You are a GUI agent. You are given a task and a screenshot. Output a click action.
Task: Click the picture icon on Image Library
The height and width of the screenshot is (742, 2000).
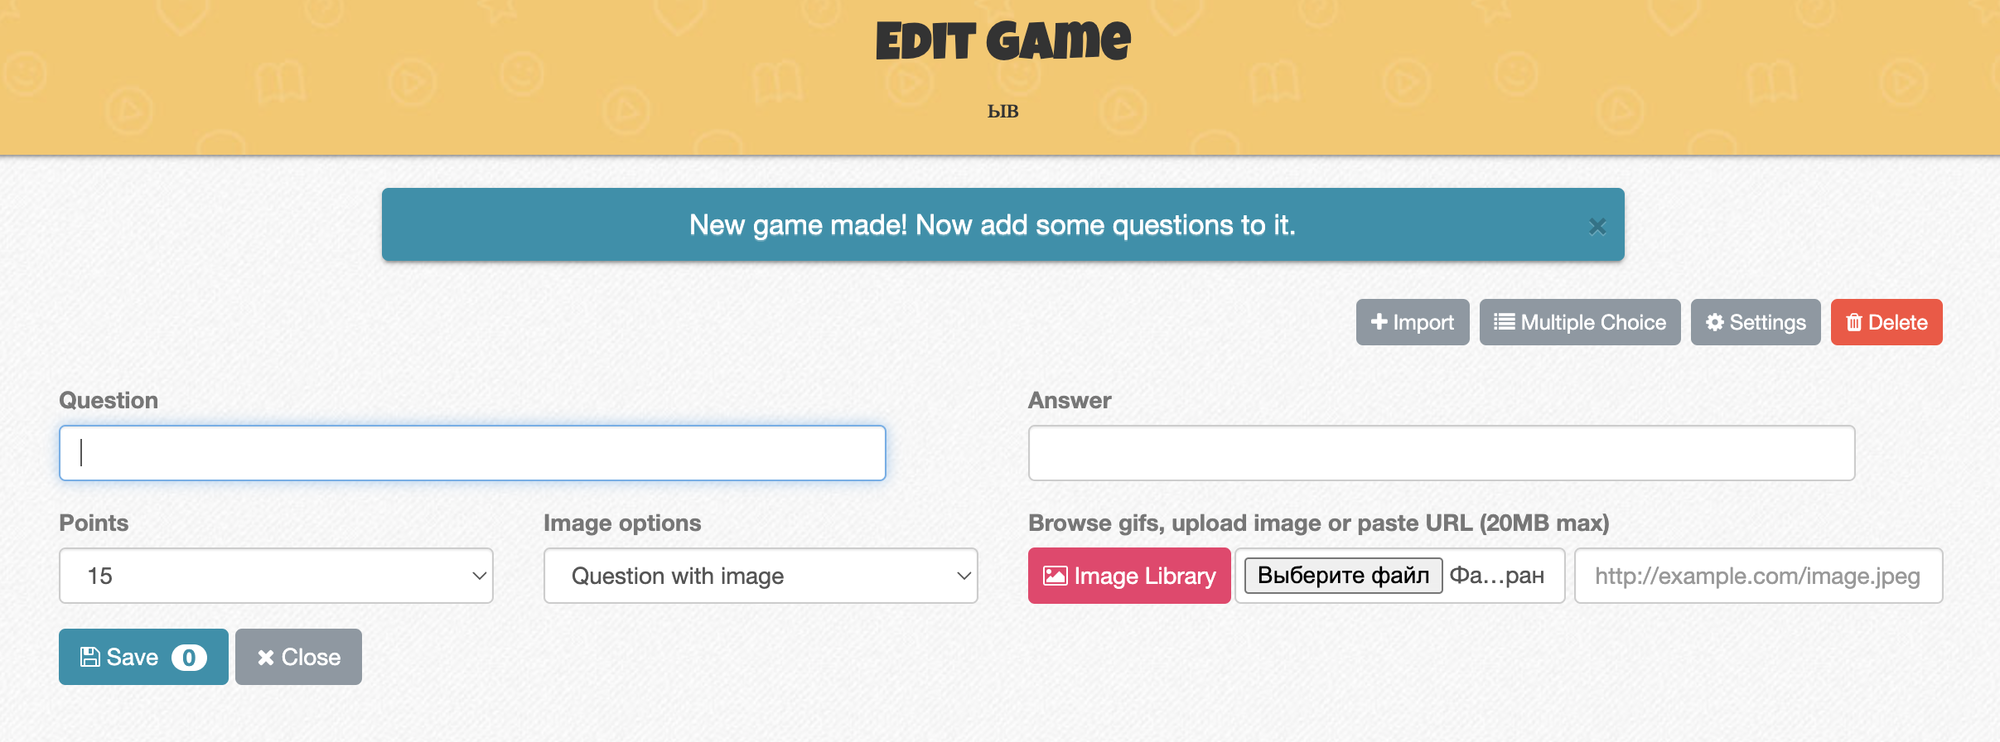click(1055, 576)
